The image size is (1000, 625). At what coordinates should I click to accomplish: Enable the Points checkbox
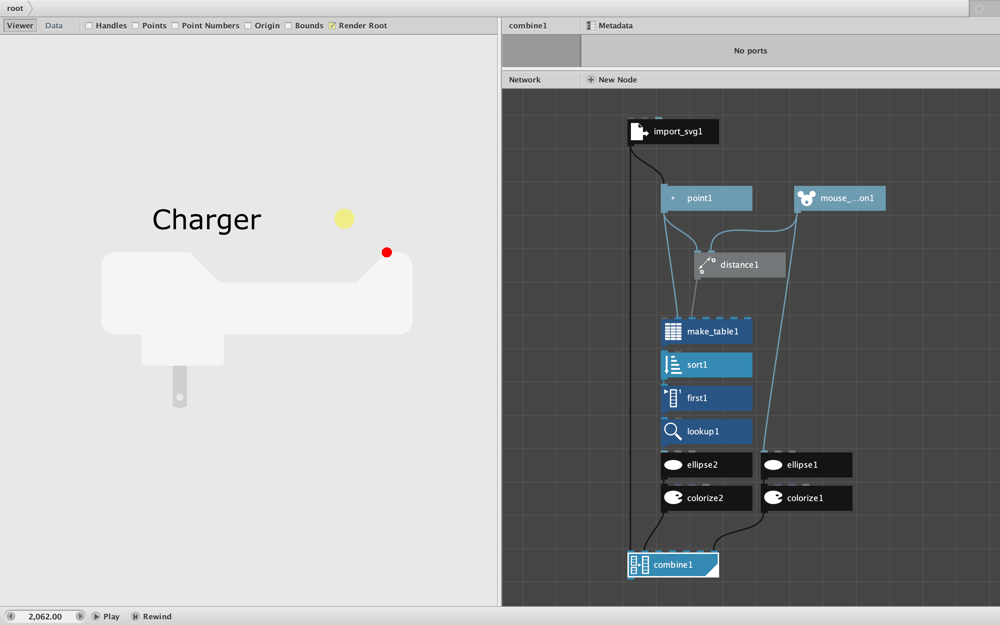tap(135, 26)
